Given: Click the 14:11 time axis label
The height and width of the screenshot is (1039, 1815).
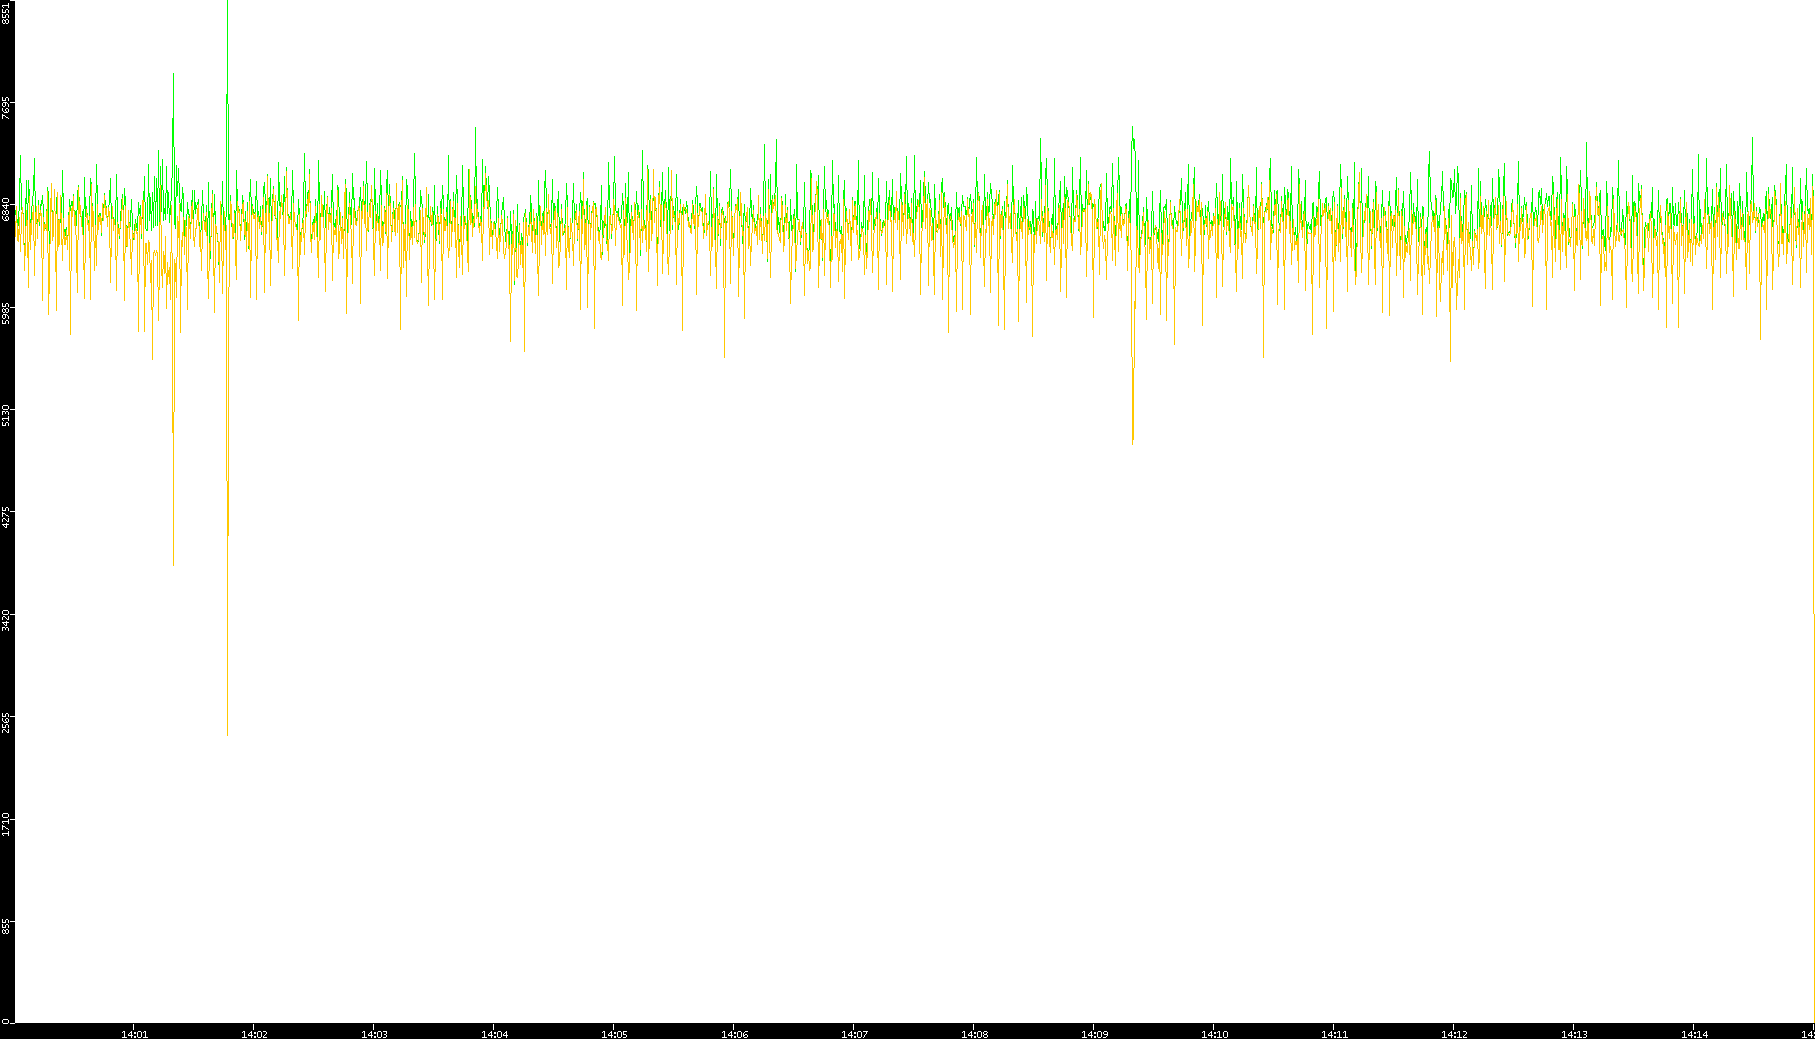Looking at the screenshot, I should (1334, 1034).
